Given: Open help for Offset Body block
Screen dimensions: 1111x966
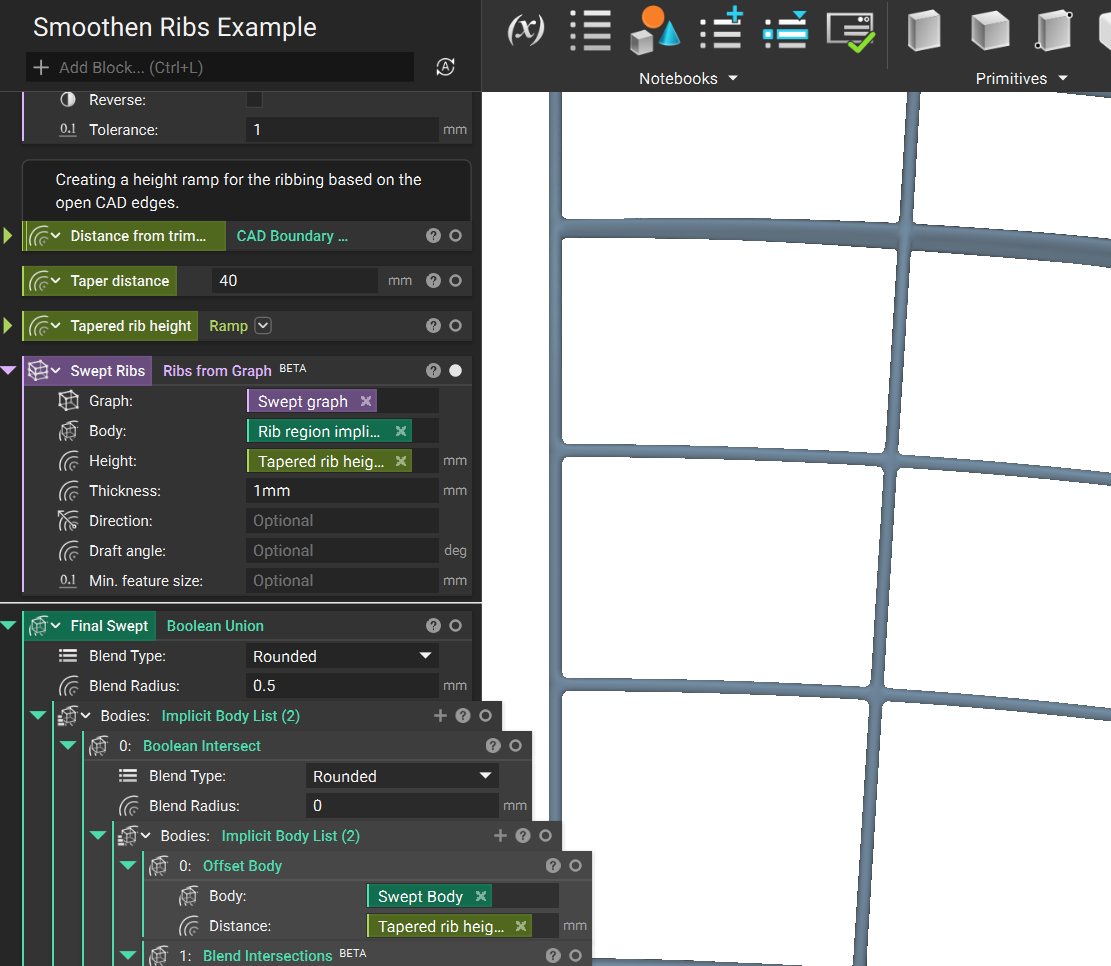Looking at the screenshot, I should (553, 865).
